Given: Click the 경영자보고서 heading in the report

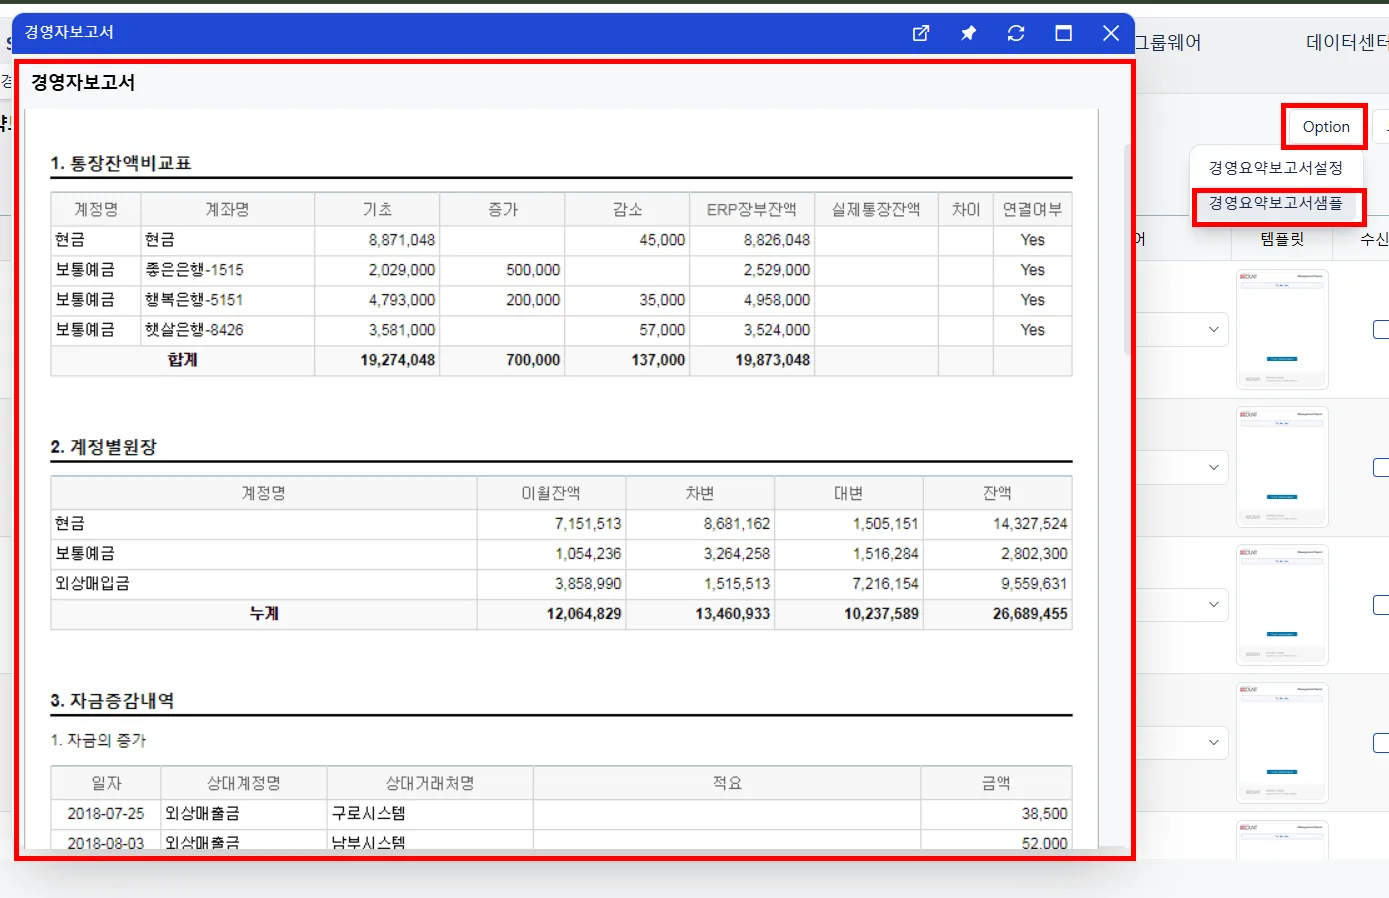Looking at the screenshot, I should [83, 82].
